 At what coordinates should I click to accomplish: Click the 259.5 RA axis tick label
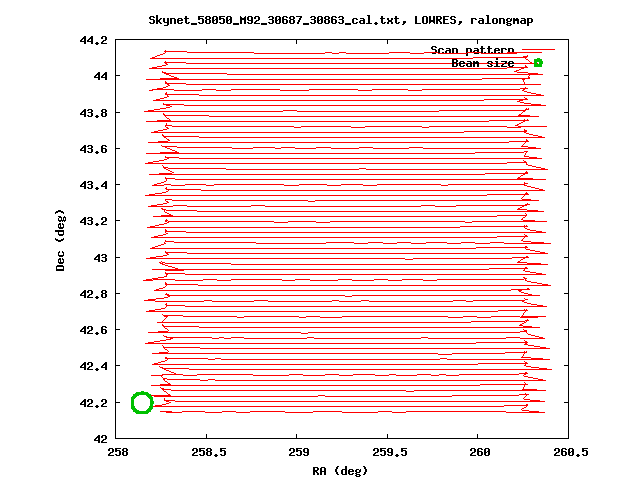point(390,452)
